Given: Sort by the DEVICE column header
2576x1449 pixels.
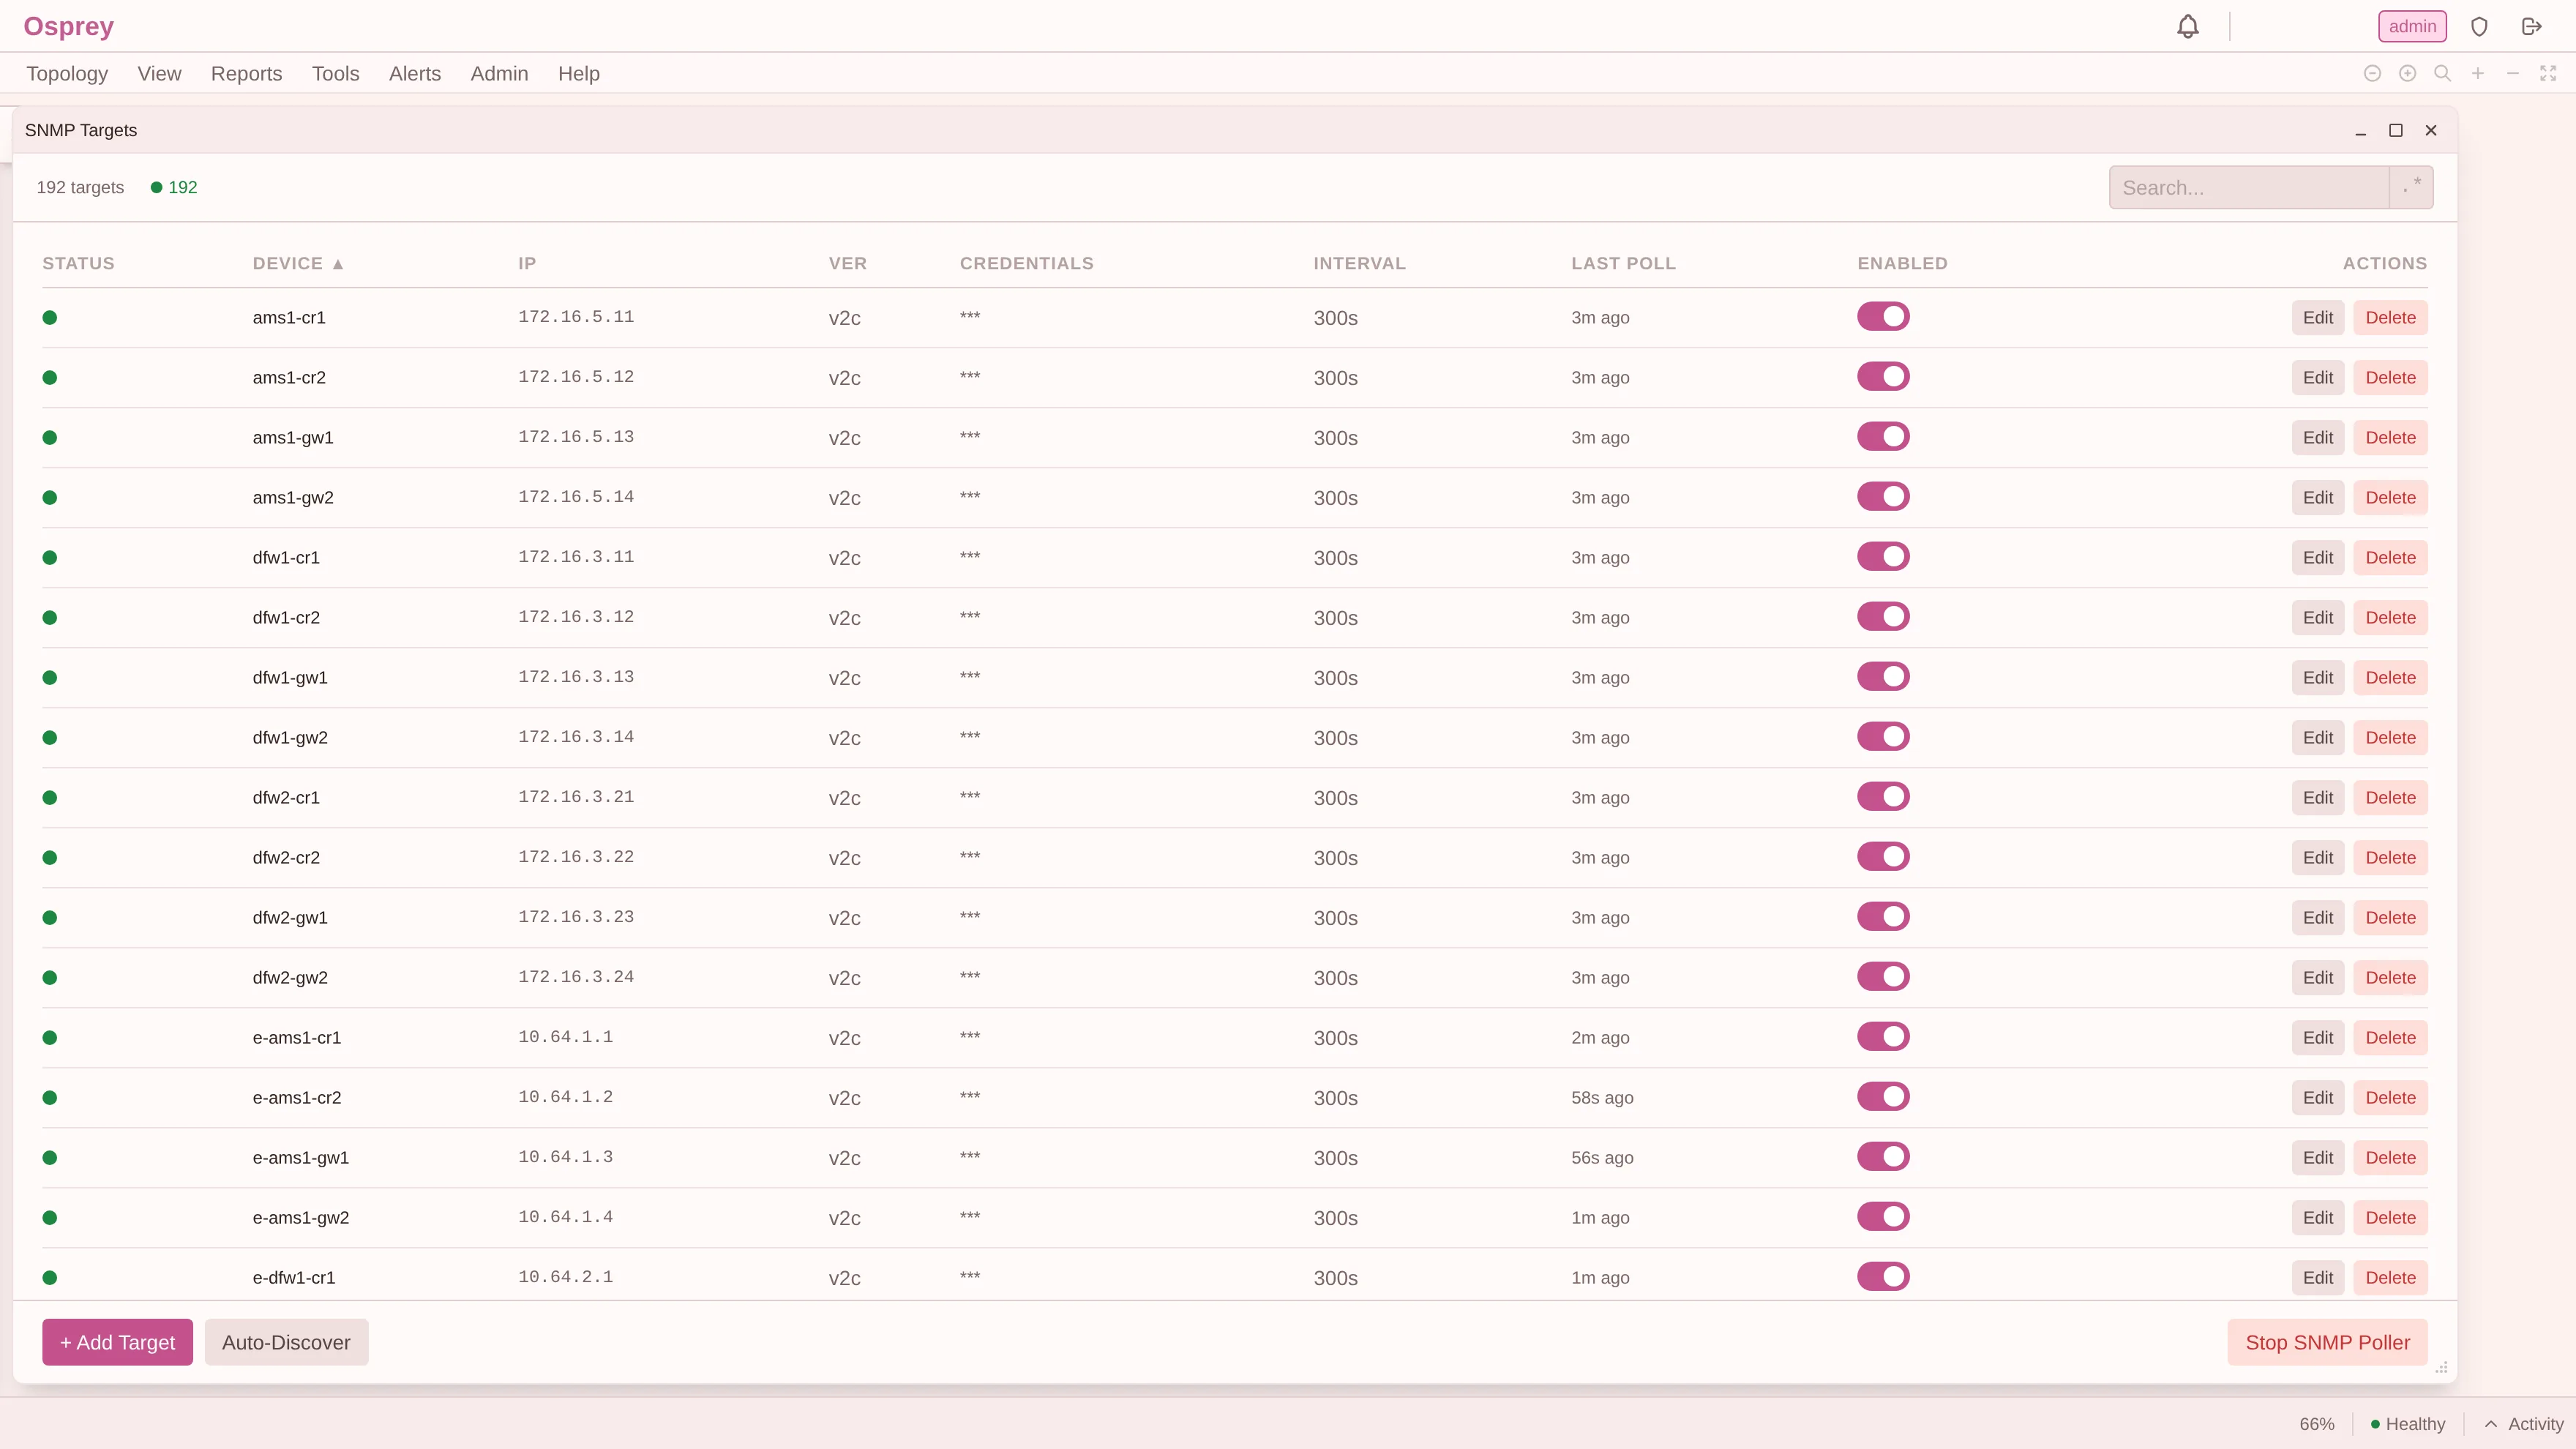Looking at the screenshot, I should [298, 264].
